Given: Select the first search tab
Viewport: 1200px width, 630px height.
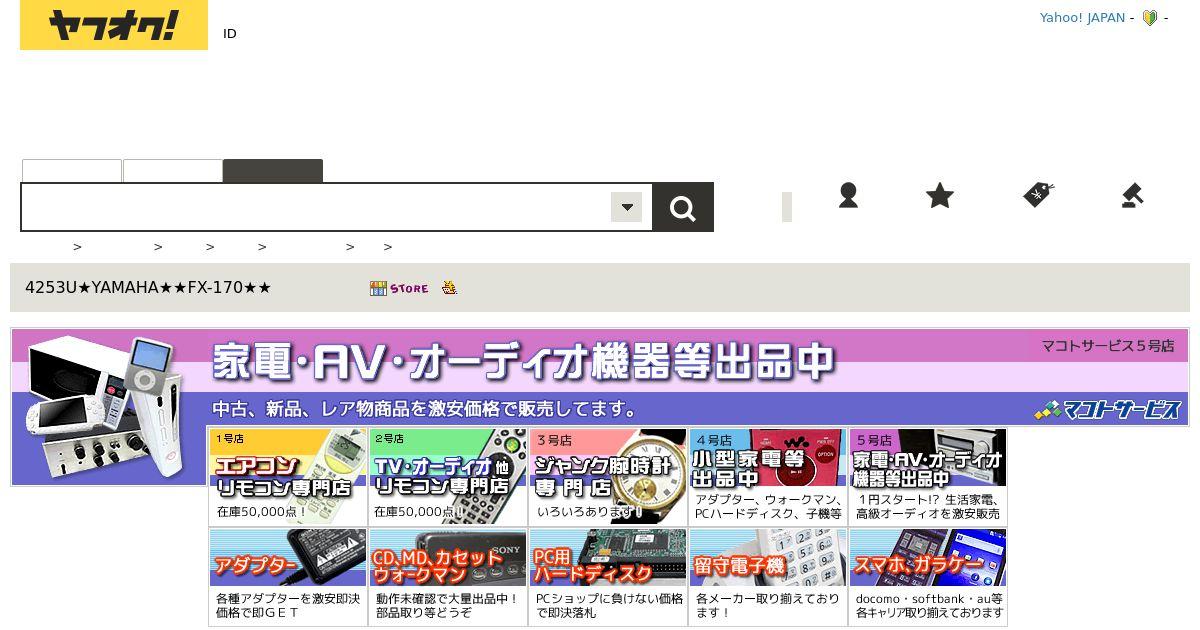Looking at the screenshot, I should (72, 171).
